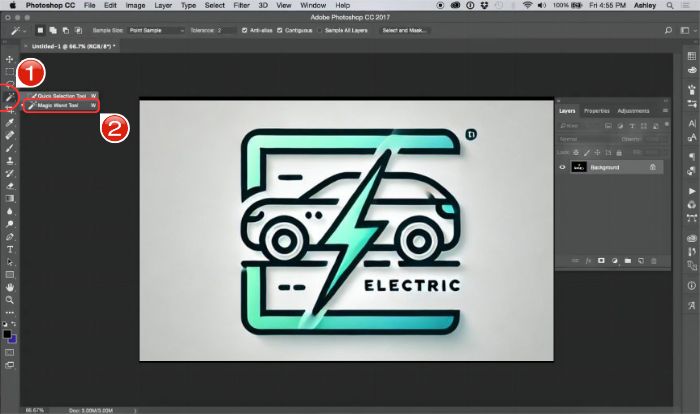Viewport: 700px width, 414px height.
Task: Switch to the Properties tab
Action: 596,111
